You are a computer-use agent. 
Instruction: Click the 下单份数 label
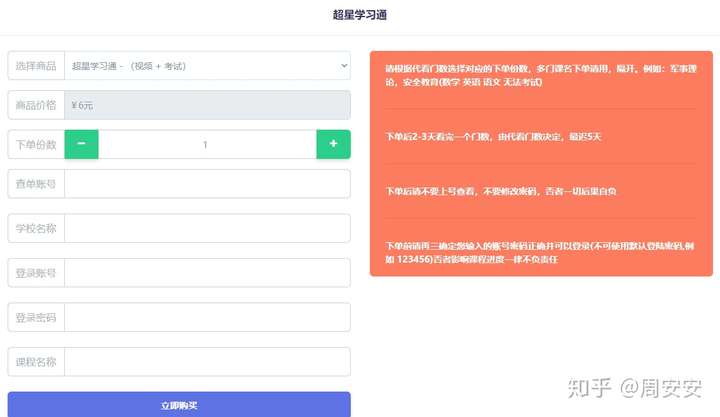36,145
